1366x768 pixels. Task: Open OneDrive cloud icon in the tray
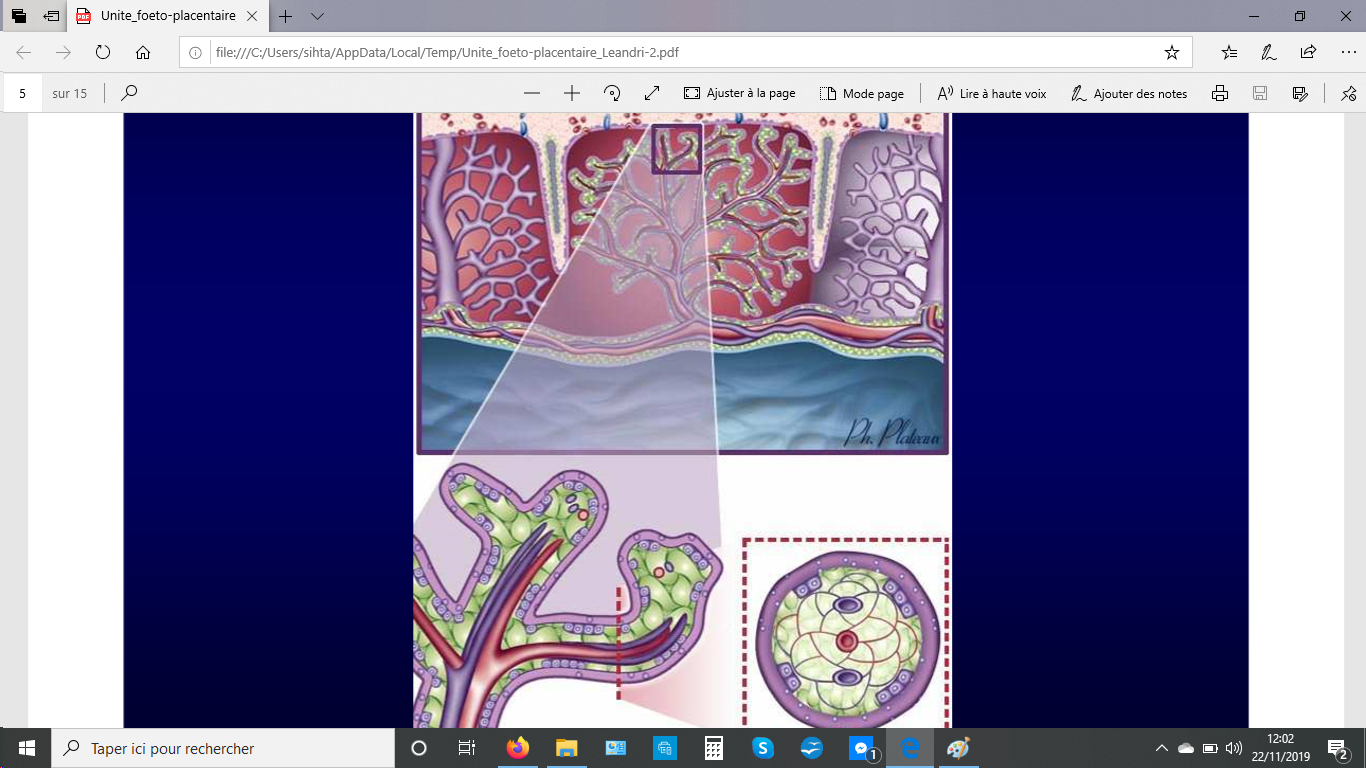(1186, 748)
